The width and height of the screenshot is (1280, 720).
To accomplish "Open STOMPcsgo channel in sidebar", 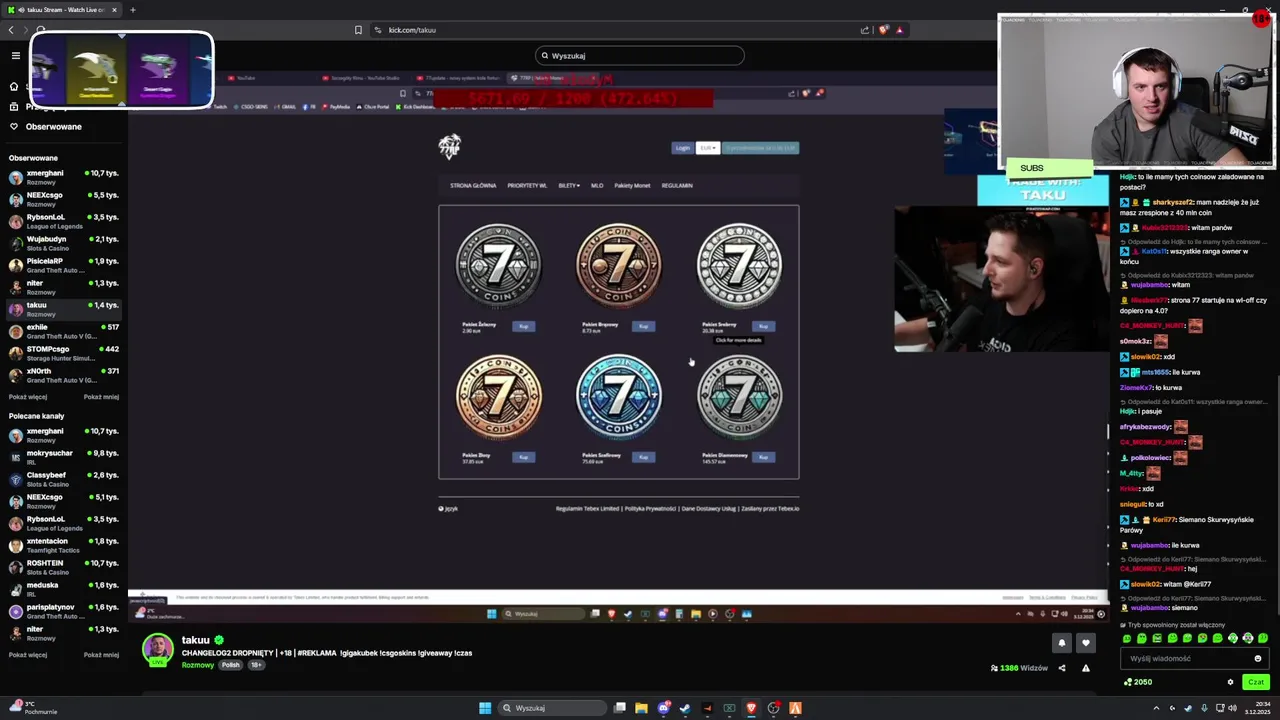I will pos(64,353).
